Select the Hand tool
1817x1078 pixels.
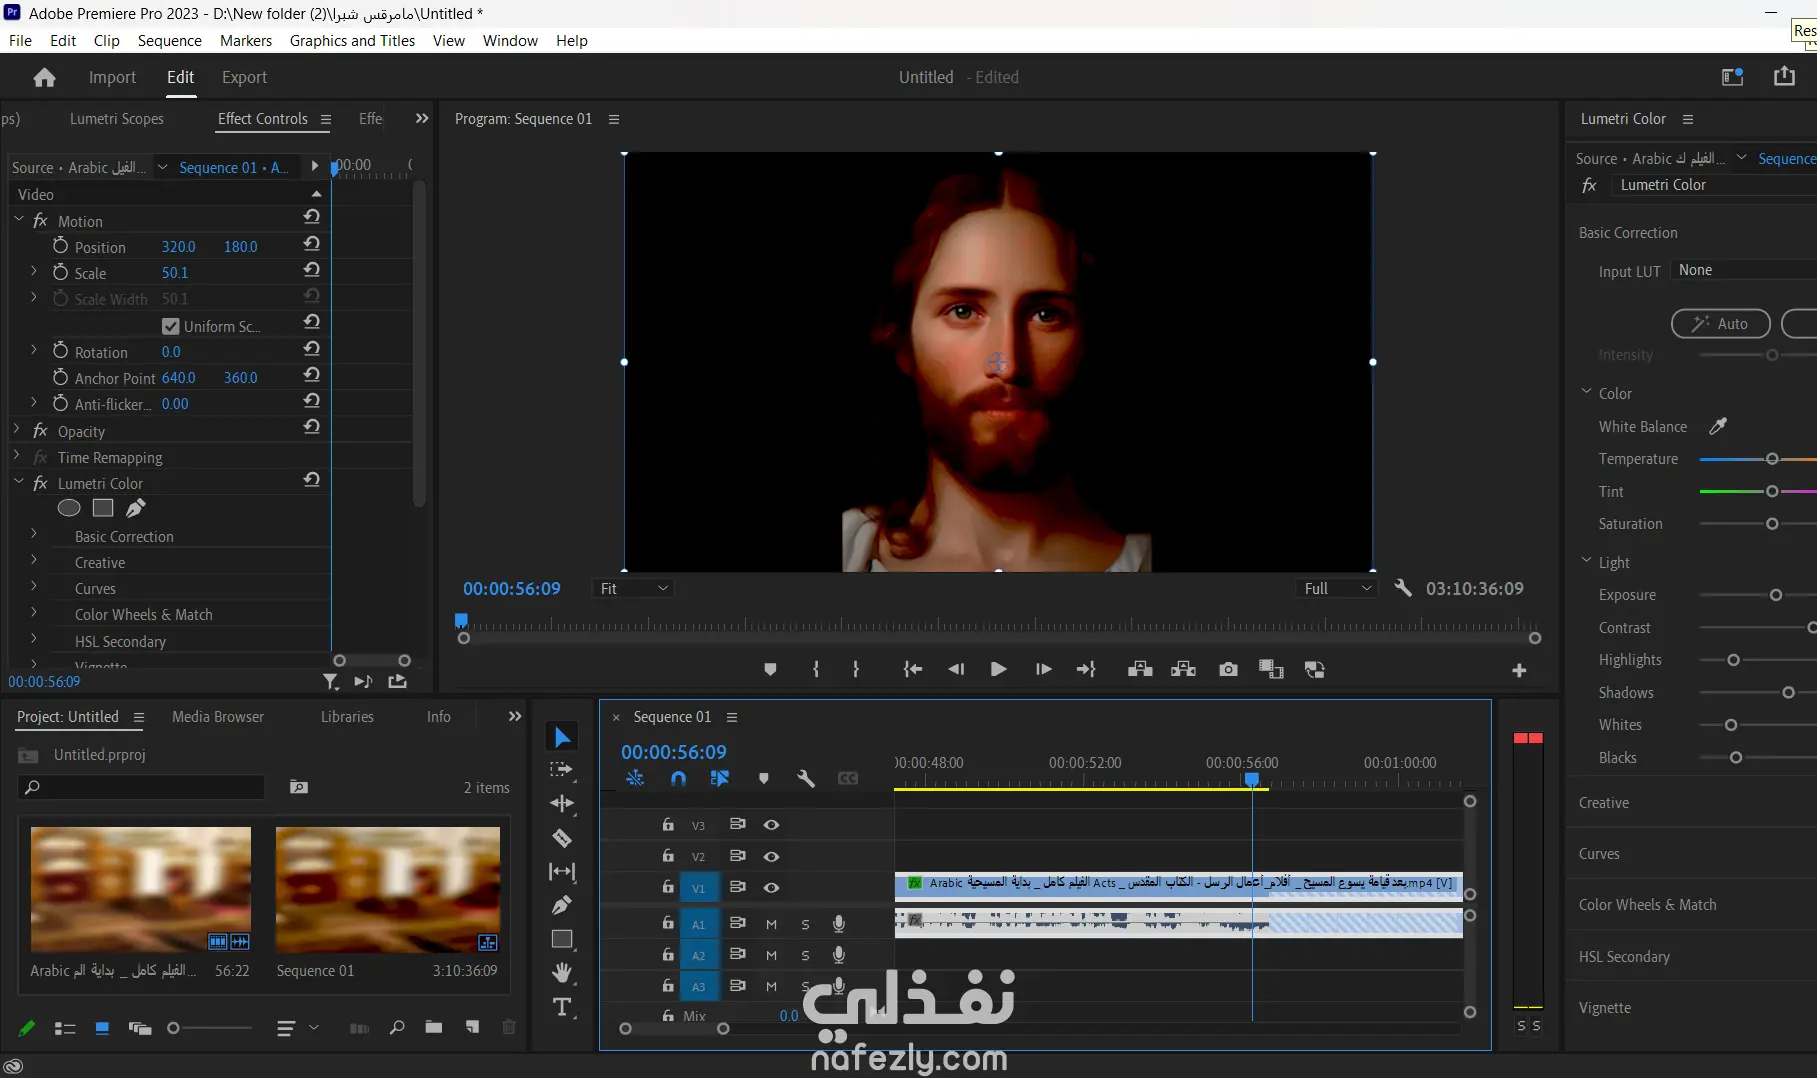click(x=562, y=972)
